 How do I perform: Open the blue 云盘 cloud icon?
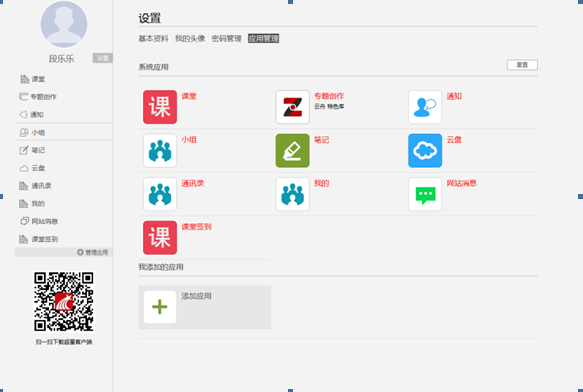point(425,151)
